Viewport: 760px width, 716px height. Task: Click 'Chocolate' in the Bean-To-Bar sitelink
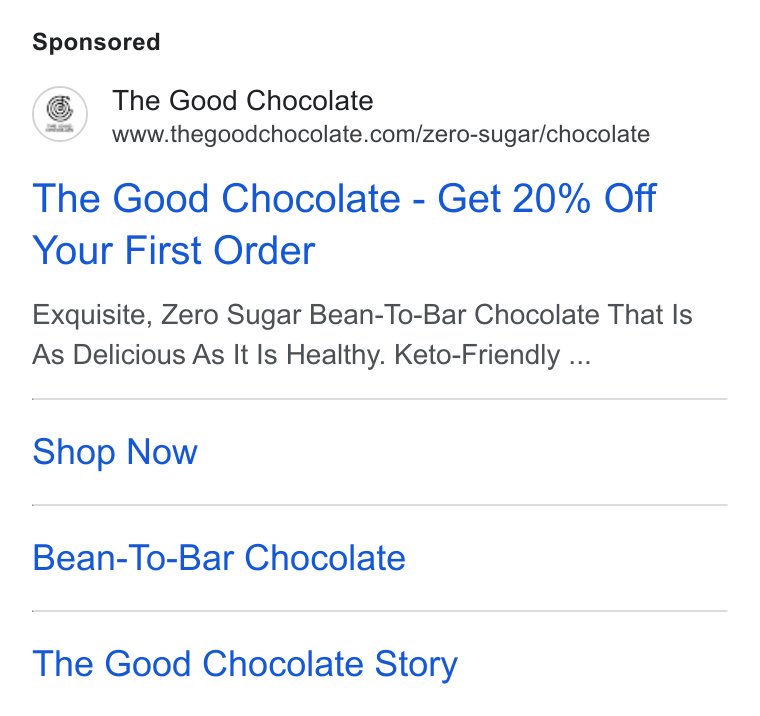coord(325,557)
